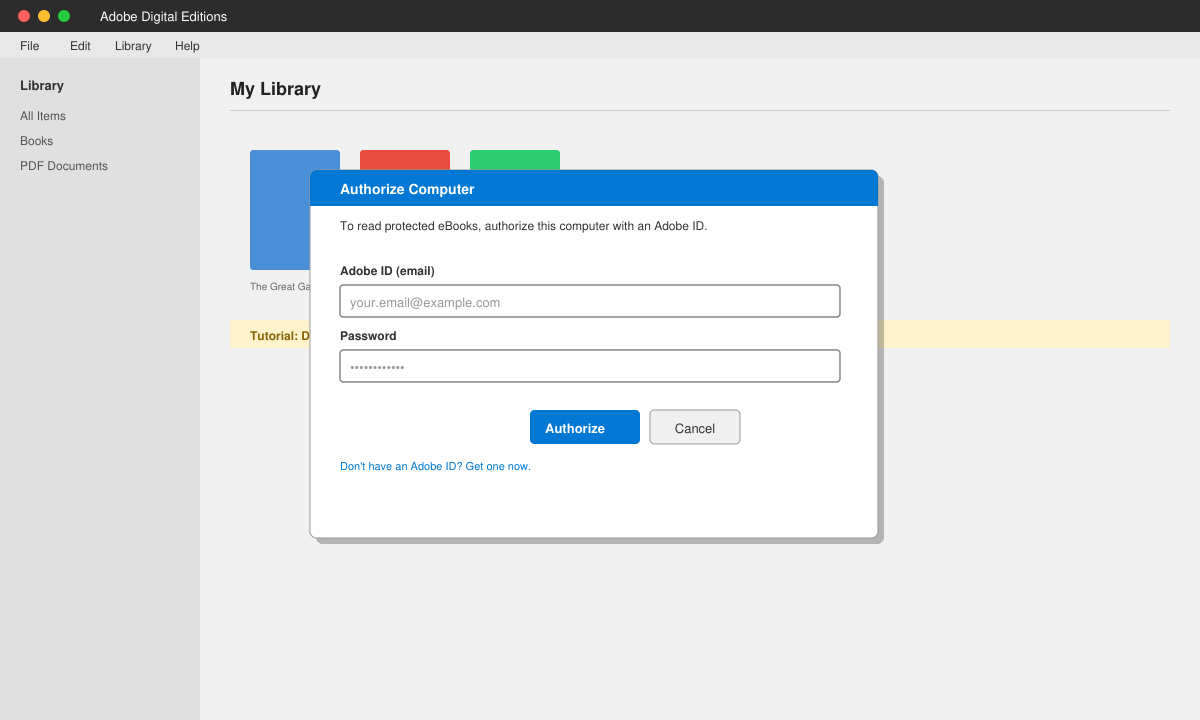Cancel the Authorize Computer dialog
This screenshot has height=720, width=1200.
pyautogui.click(x=695, y=427)
